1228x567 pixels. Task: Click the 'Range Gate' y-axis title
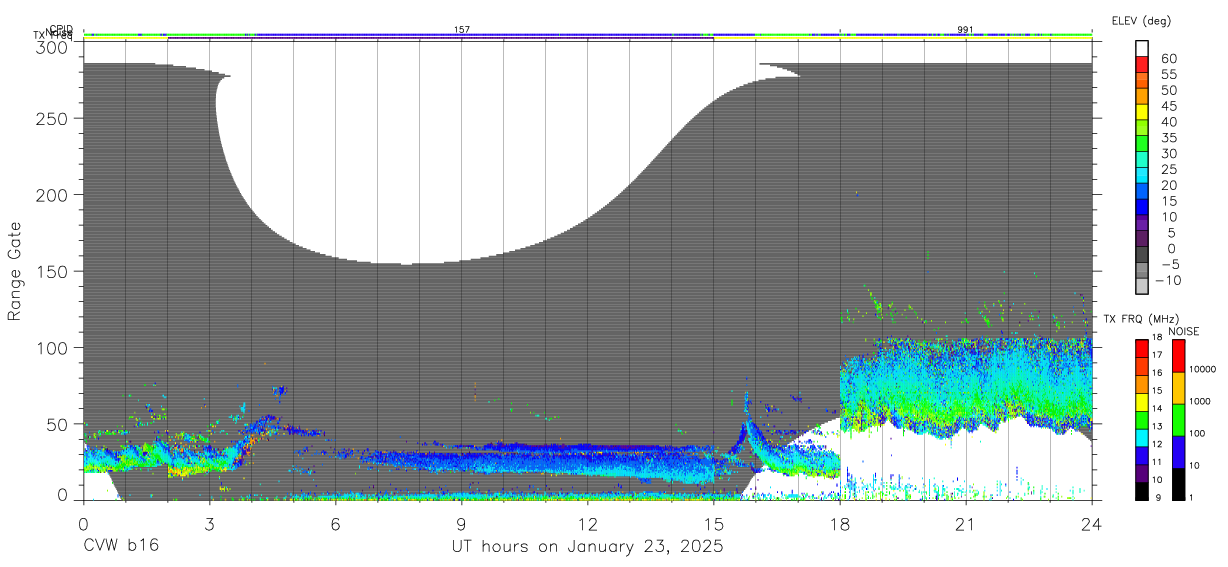(x=15, y=271)
